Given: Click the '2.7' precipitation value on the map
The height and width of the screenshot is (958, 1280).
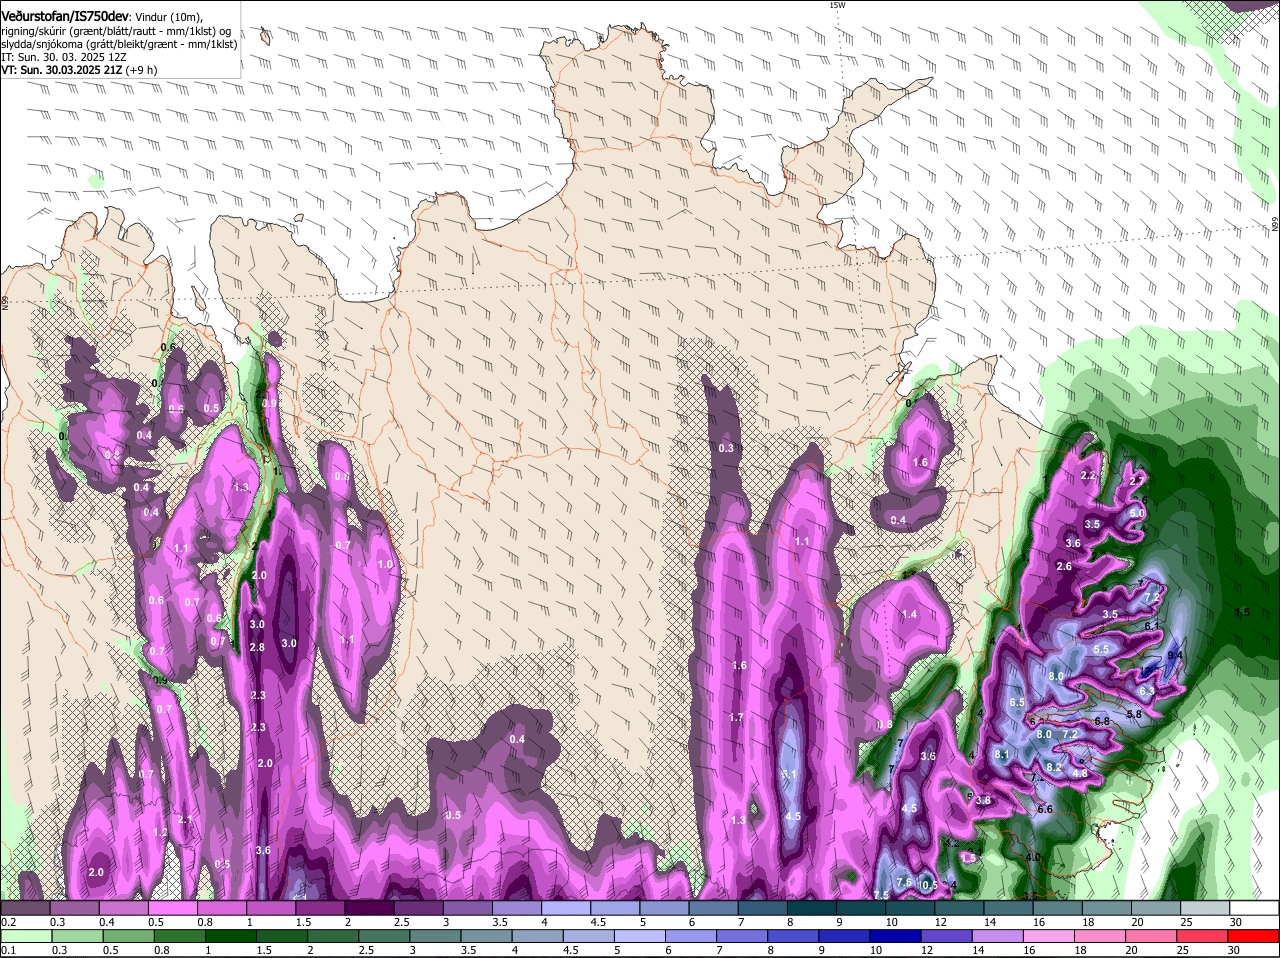Looking at the screenshot, I should pyautogui.click(x=1136, y=482).
